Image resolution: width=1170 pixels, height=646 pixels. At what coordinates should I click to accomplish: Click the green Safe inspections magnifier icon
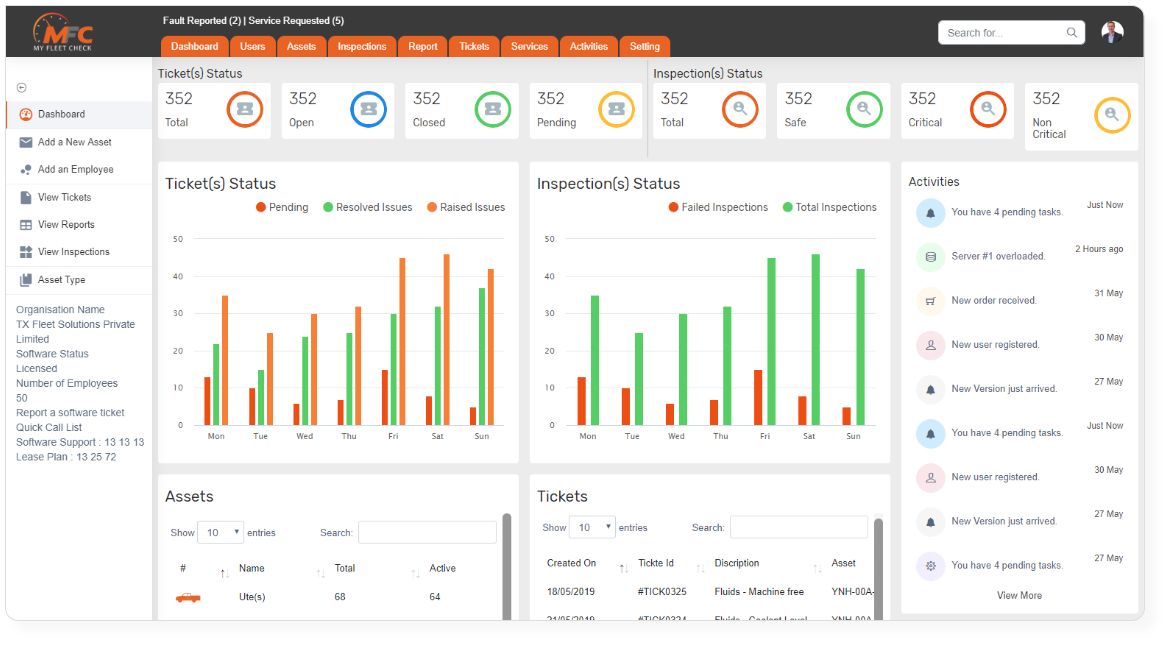[x=864, y=109]
